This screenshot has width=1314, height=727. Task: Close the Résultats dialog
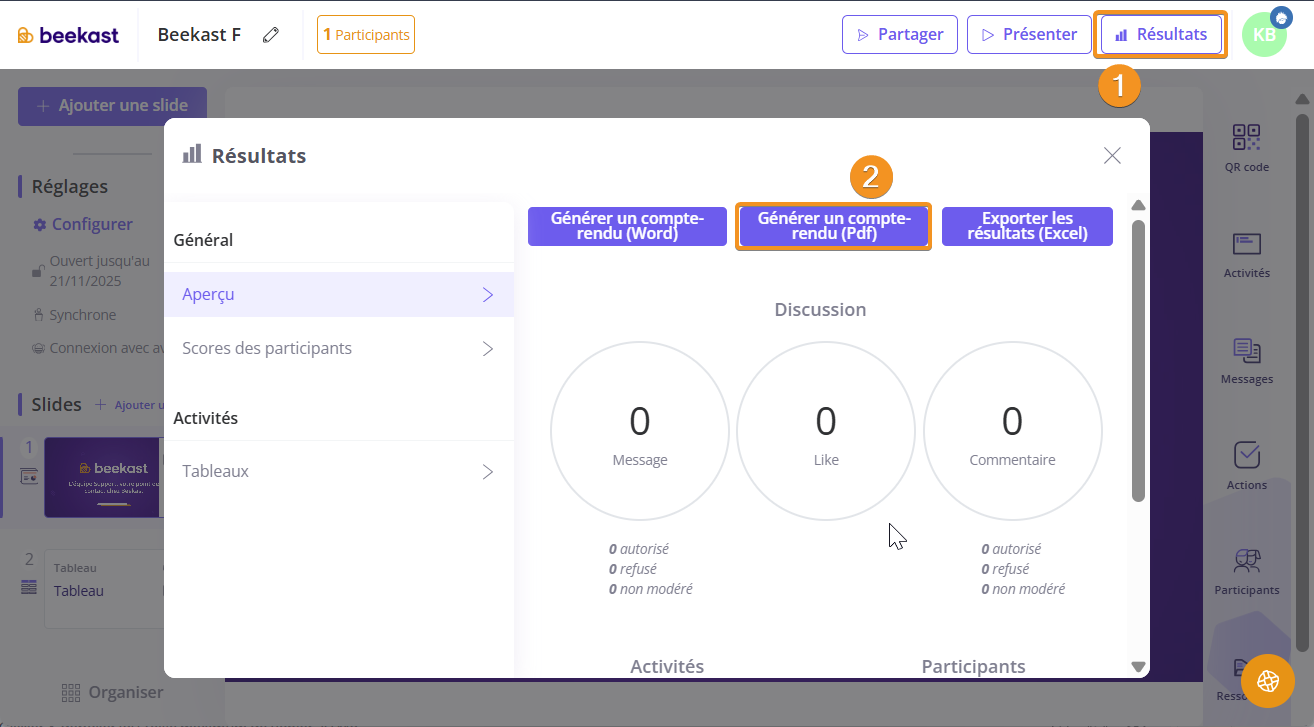[1112, 155]
